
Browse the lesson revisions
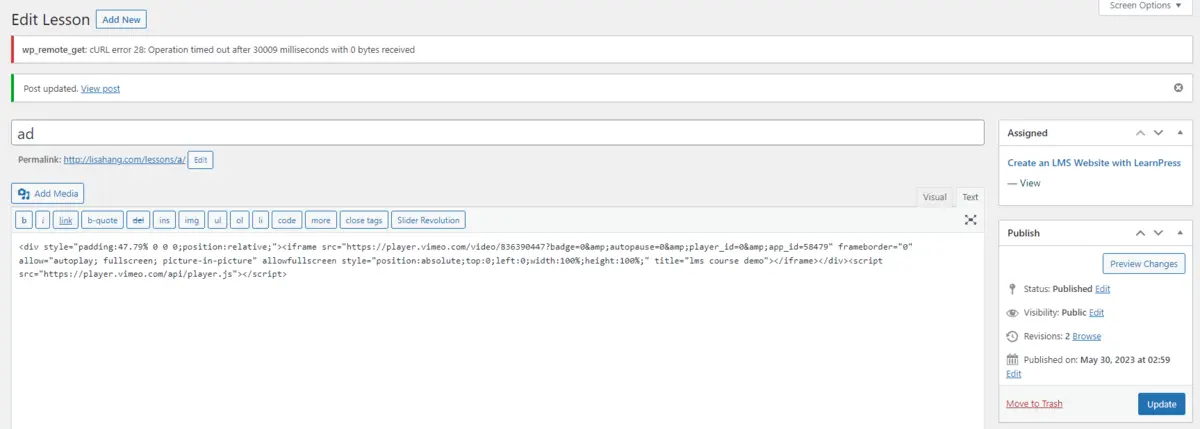pyautogui.click(x=1087, y=337)
